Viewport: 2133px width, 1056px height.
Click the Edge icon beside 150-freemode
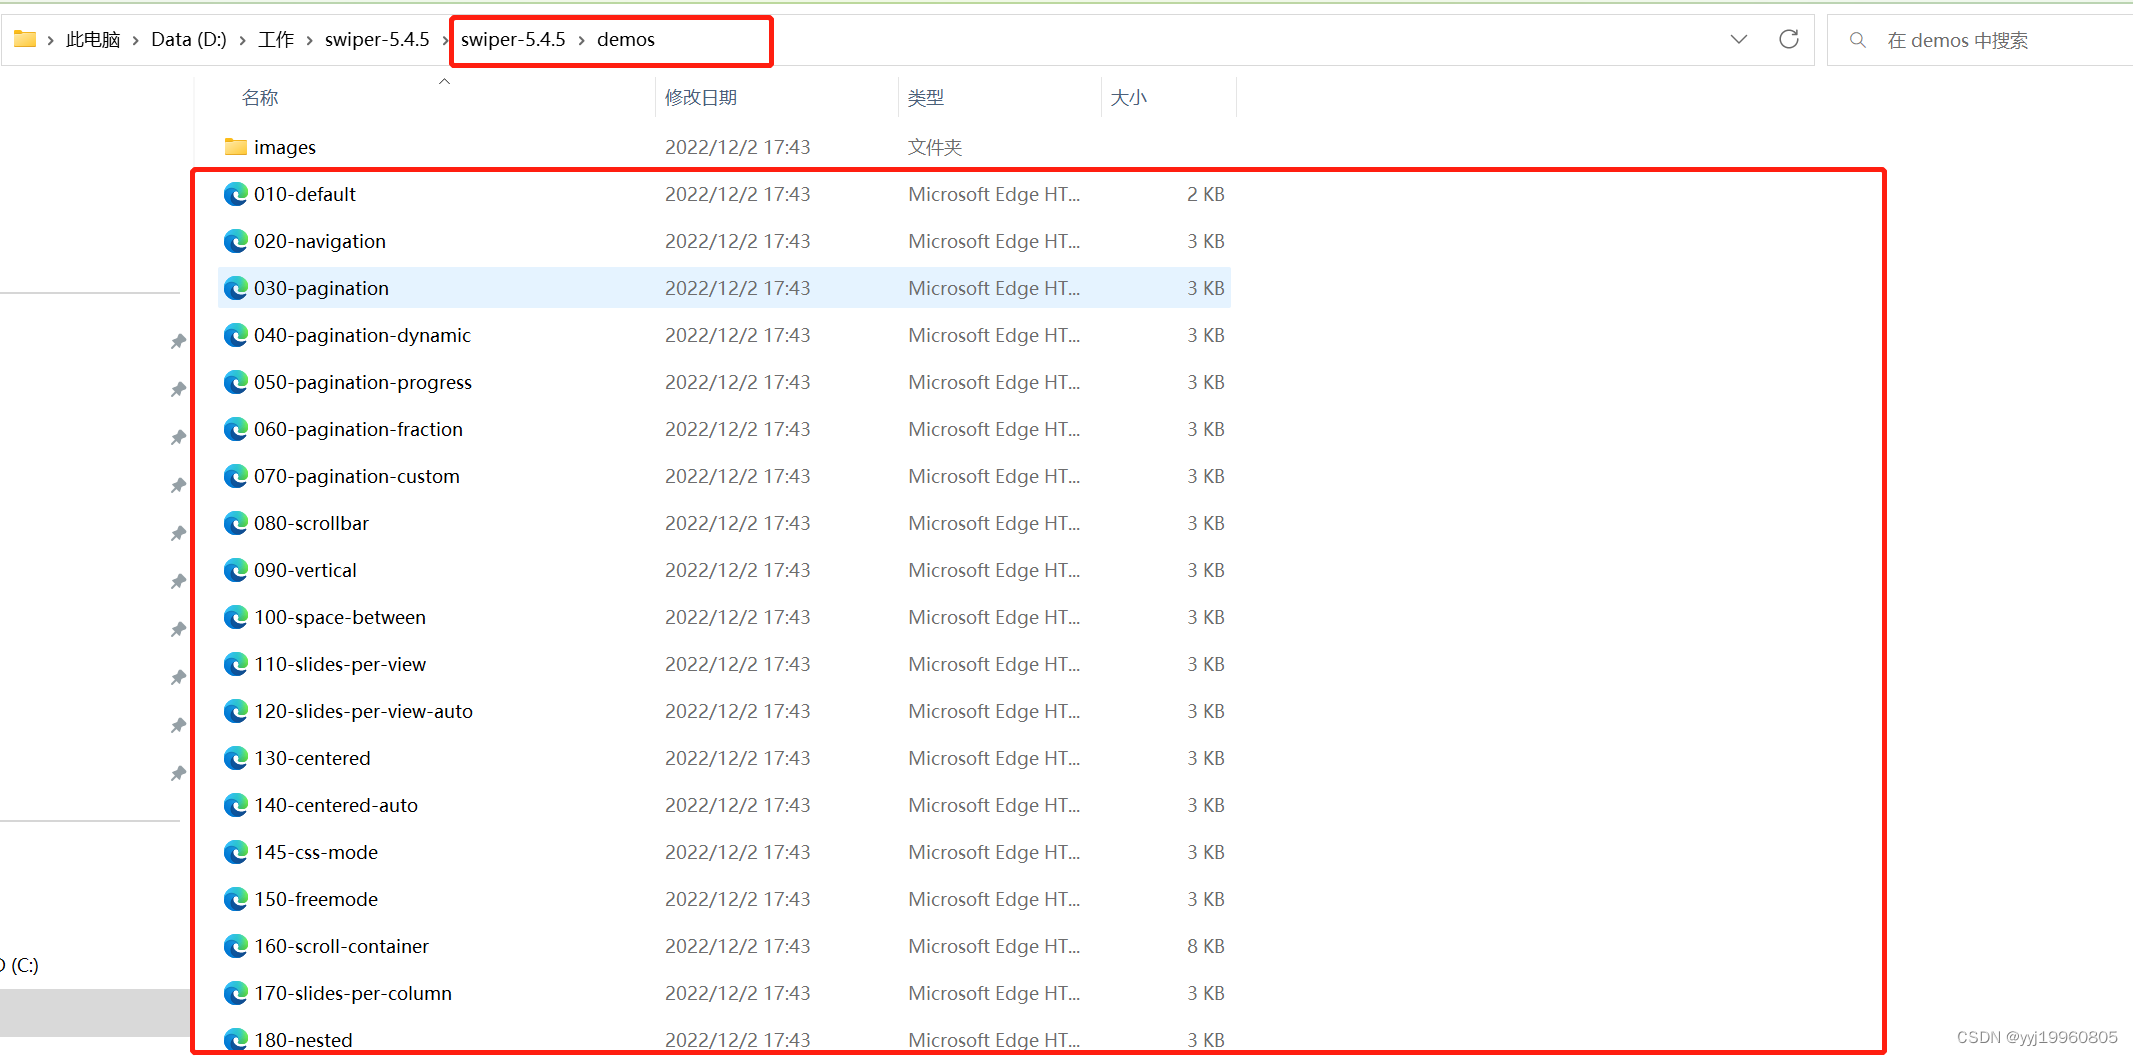click(236, 899)
